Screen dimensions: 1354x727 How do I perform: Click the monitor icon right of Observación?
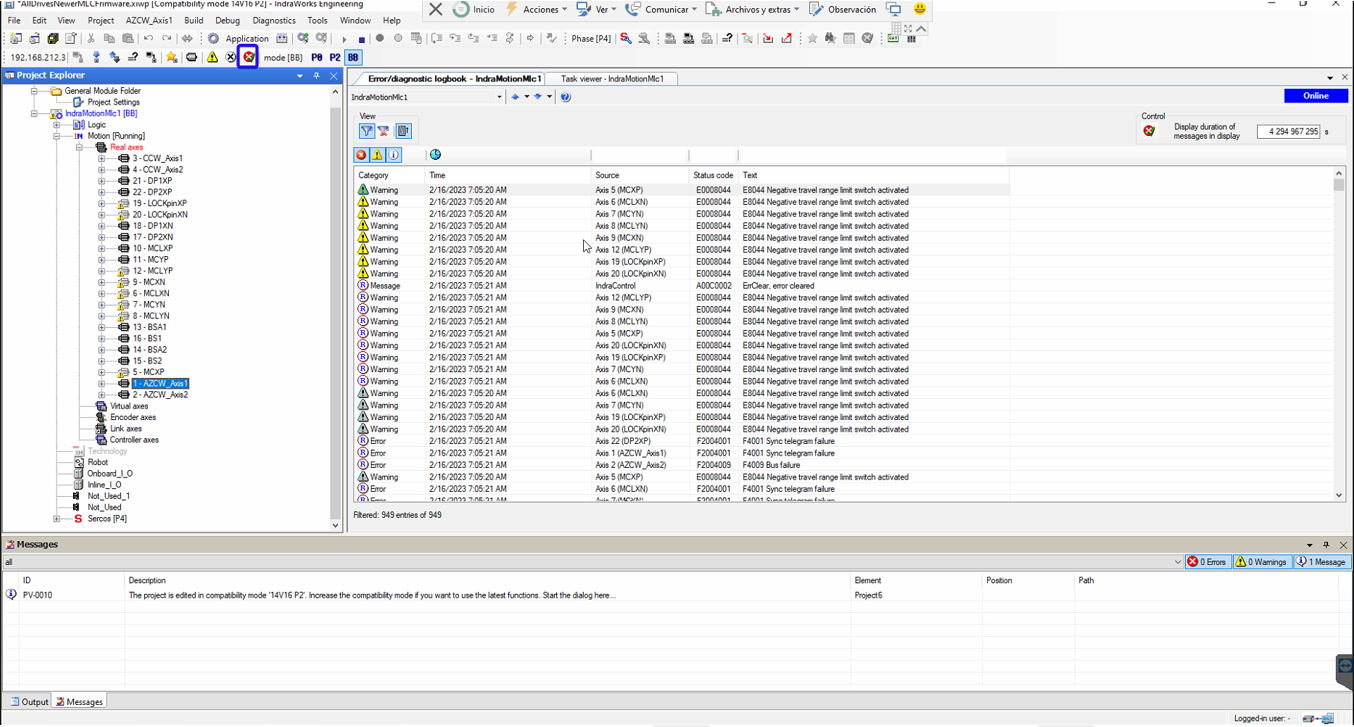click(894, 9)
